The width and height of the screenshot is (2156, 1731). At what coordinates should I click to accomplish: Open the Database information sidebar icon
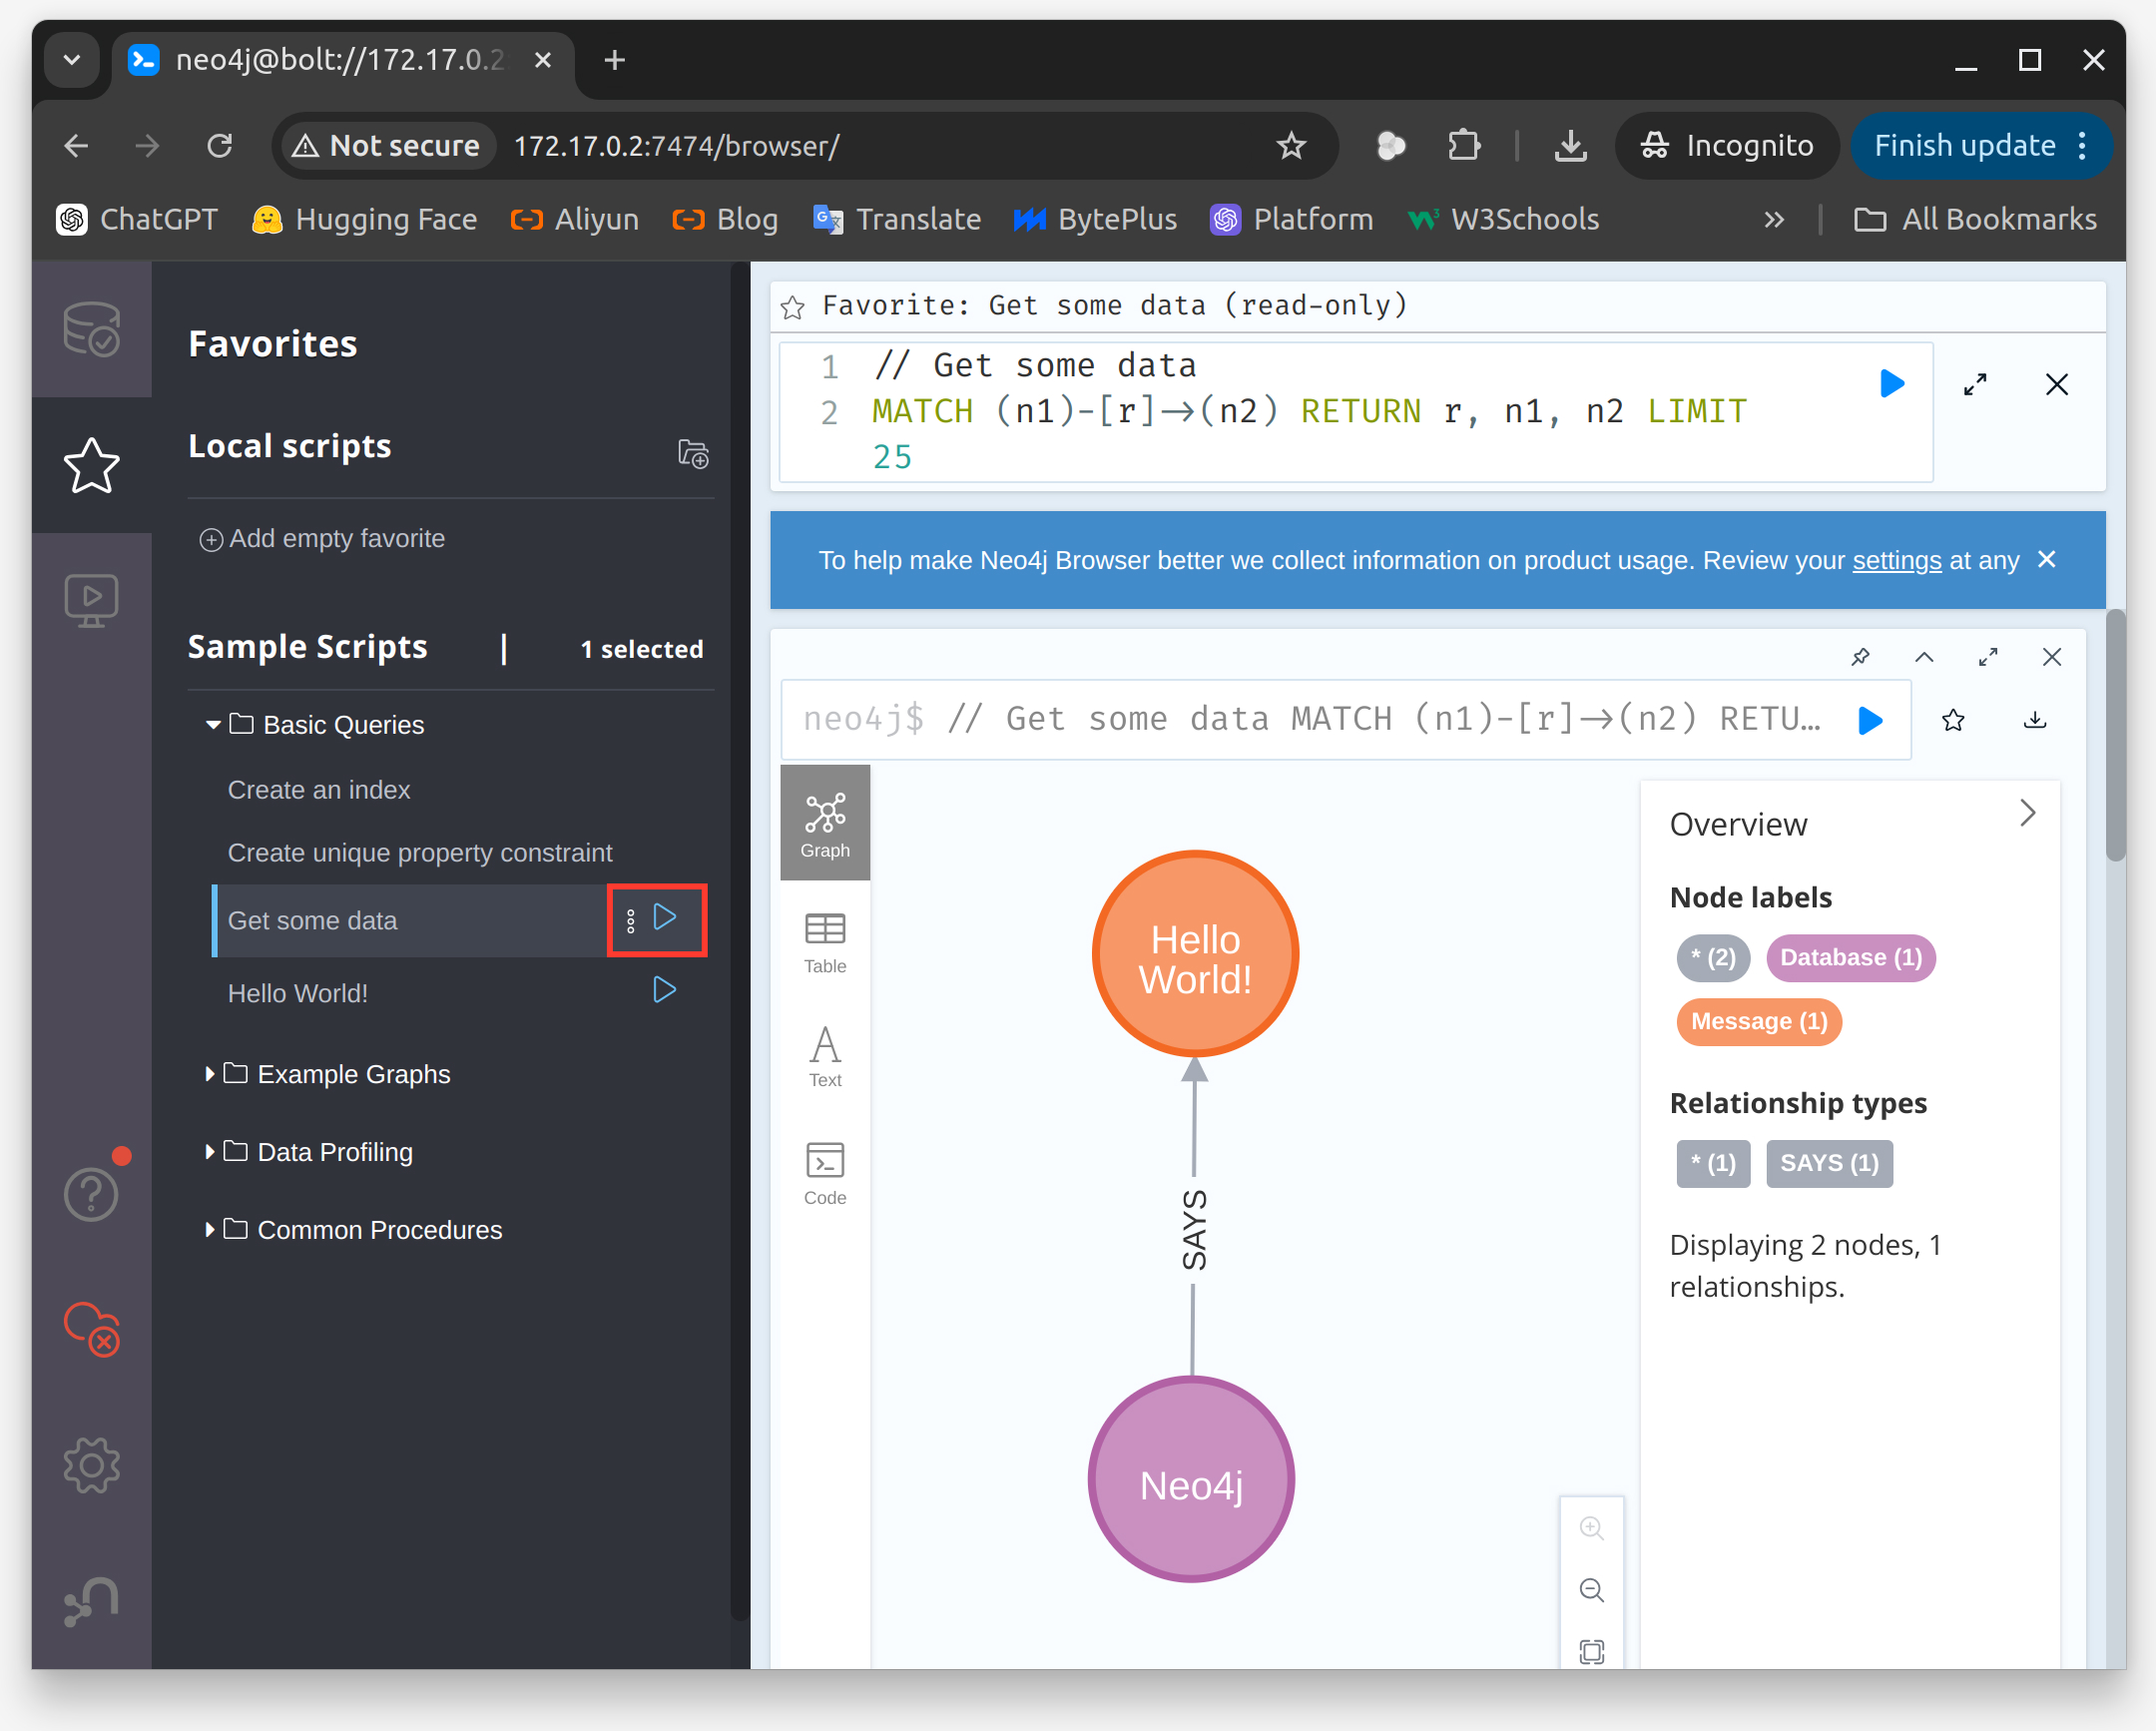pos(91,329)
